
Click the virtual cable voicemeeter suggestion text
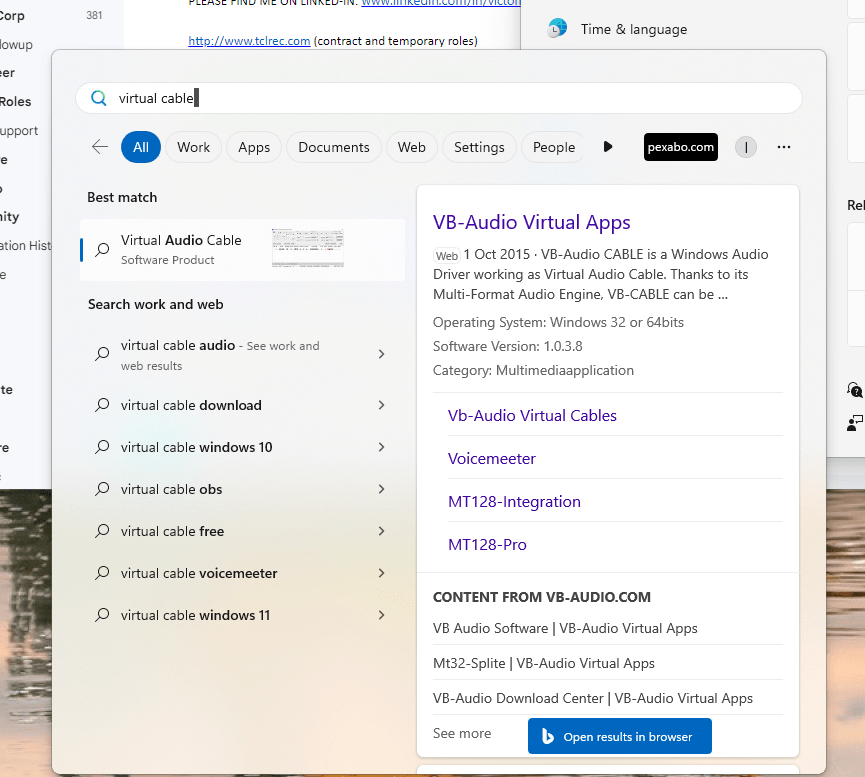click(x=199, y=573)
